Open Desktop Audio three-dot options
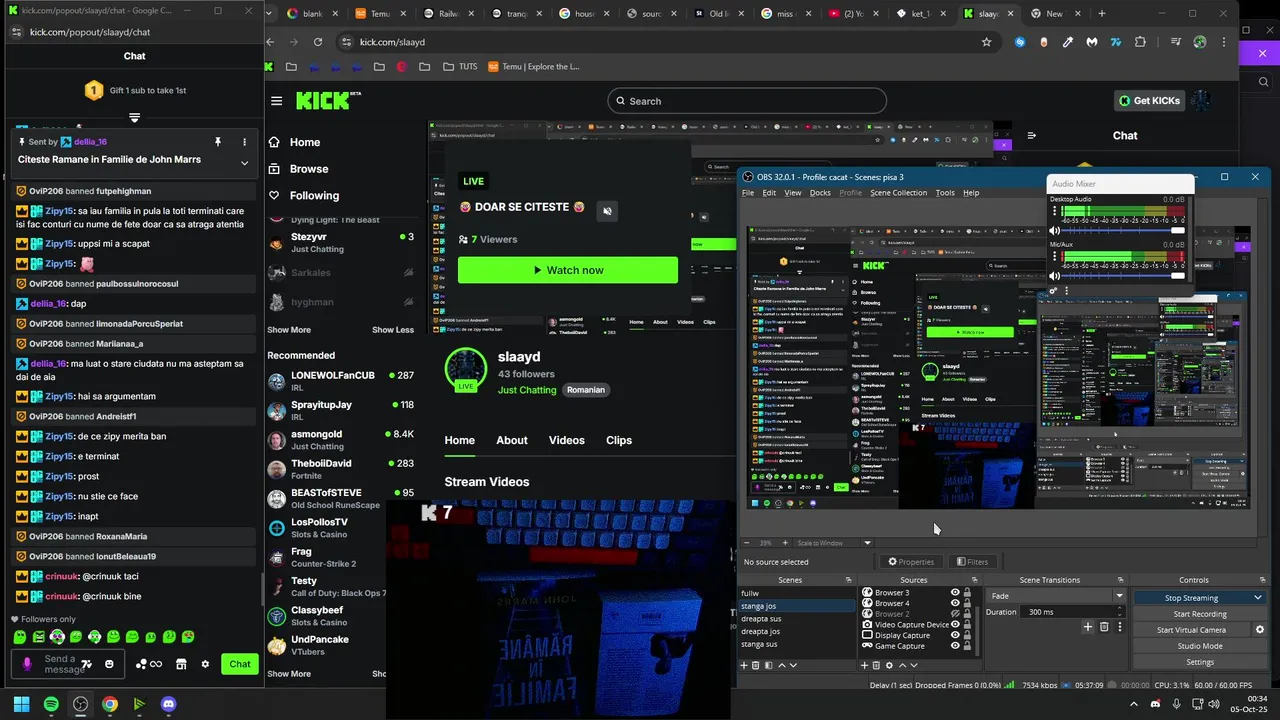This screenshot has height=720, width=1280. (x=1054, y=210)
